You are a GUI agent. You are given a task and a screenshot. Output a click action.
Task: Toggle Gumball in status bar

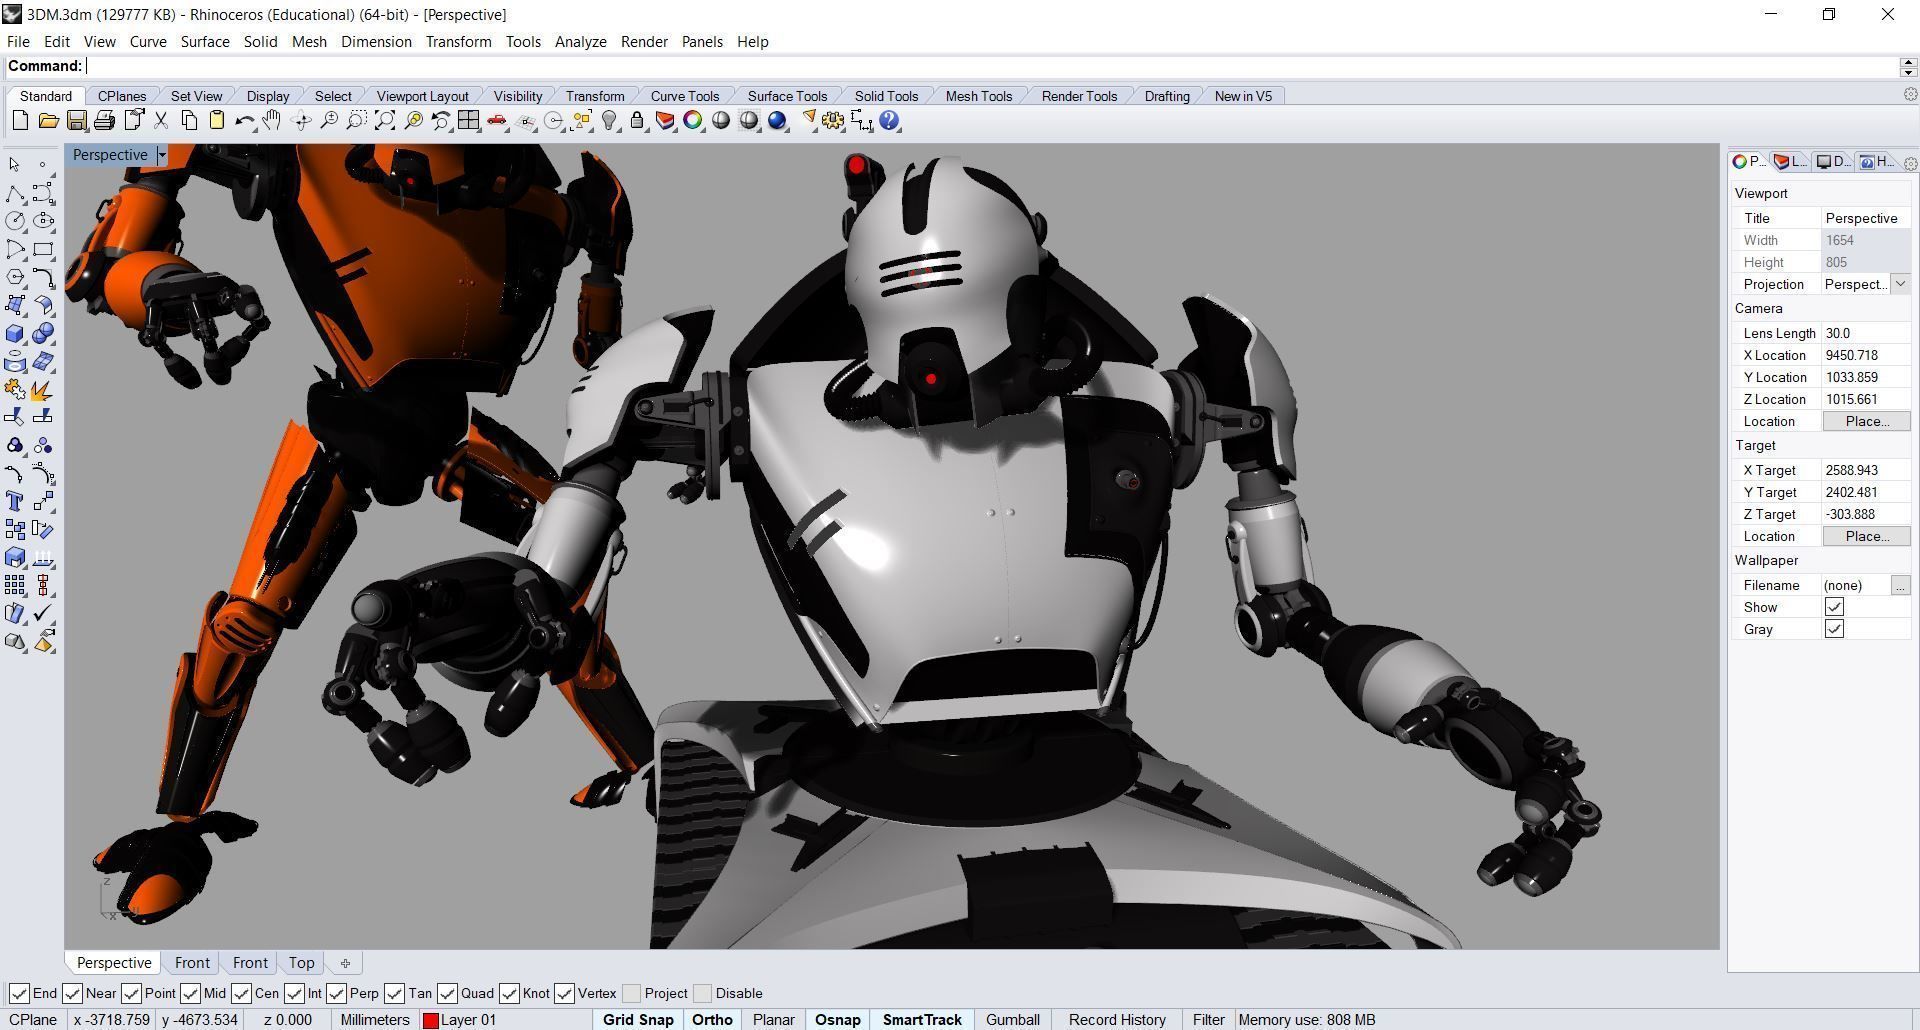coord(1013,1020)
